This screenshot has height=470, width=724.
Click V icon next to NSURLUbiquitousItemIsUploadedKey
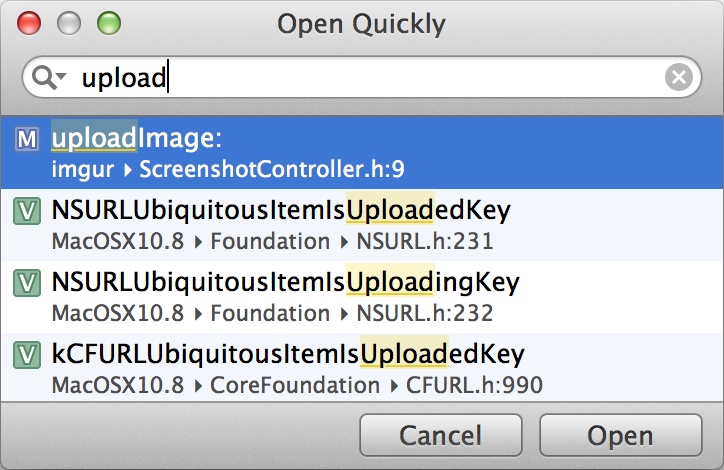(27, 211)
